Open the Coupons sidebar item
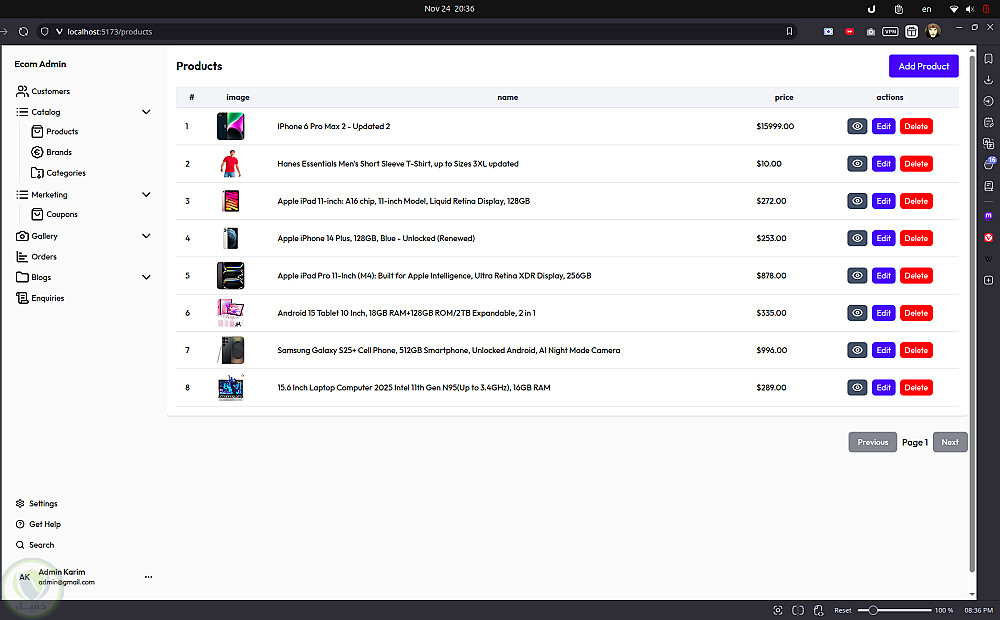This screenshot has width=1000, height=620. tap(55, 214)
